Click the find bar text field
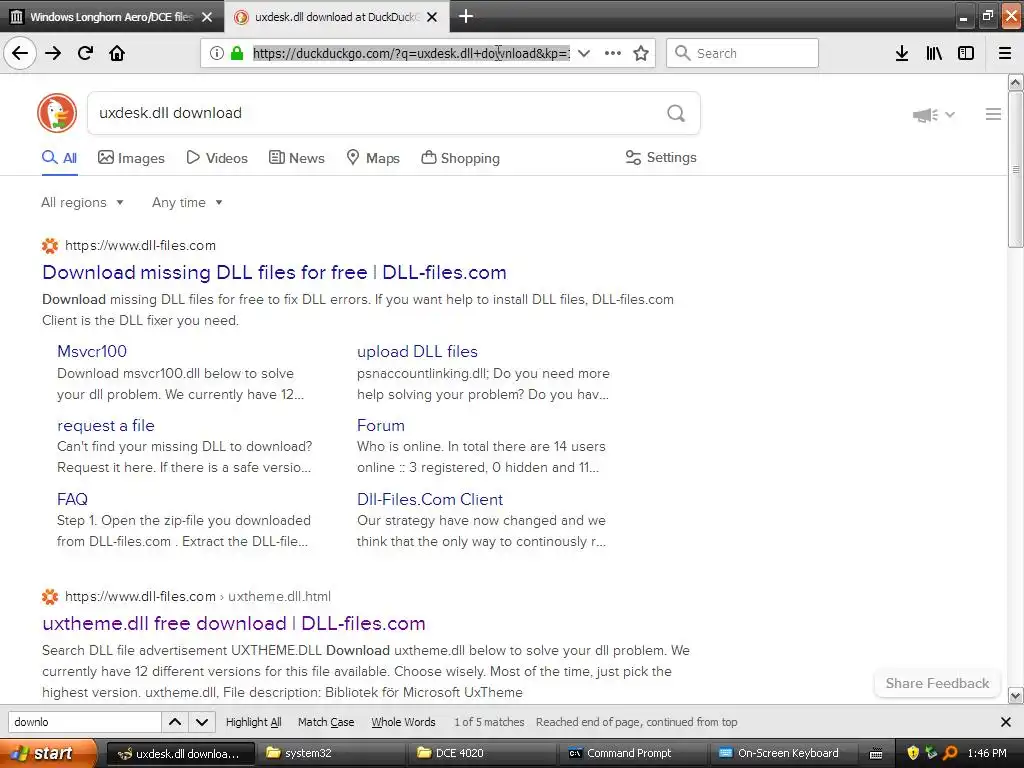 [x=84, y=722]
